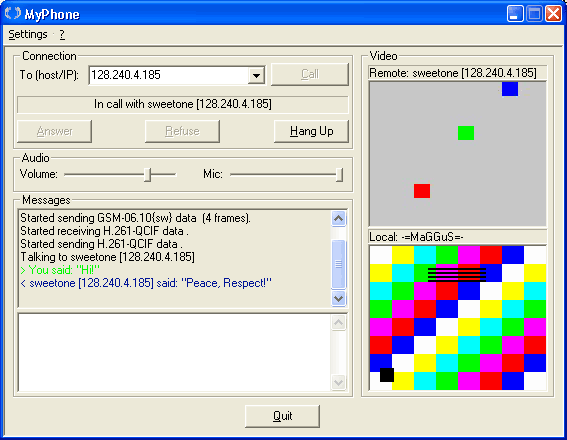
Task: Click the host/IP address field
Action: click(169, 75)
